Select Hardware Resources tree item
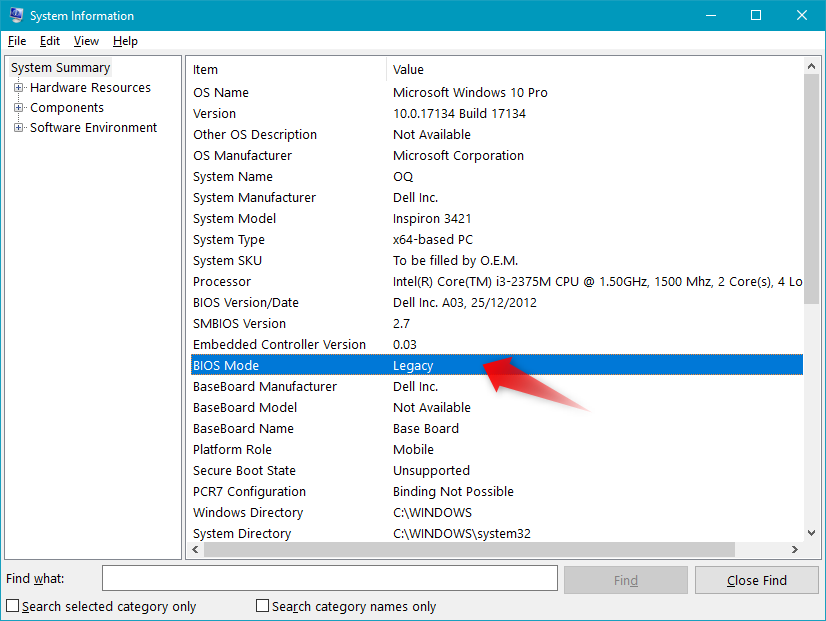 (90, 87)
